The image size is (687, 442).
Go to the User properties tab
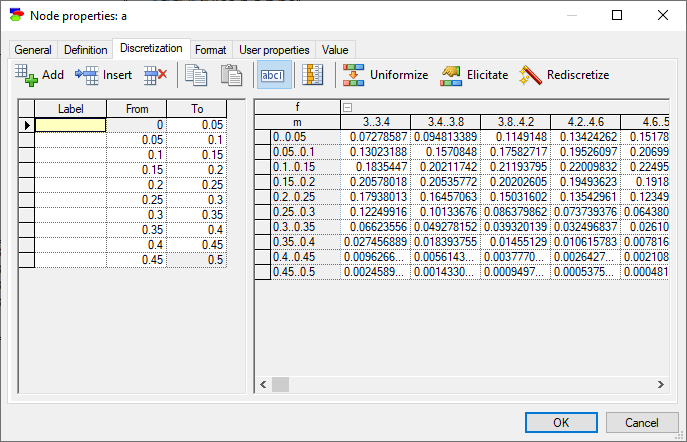(274, 50)
